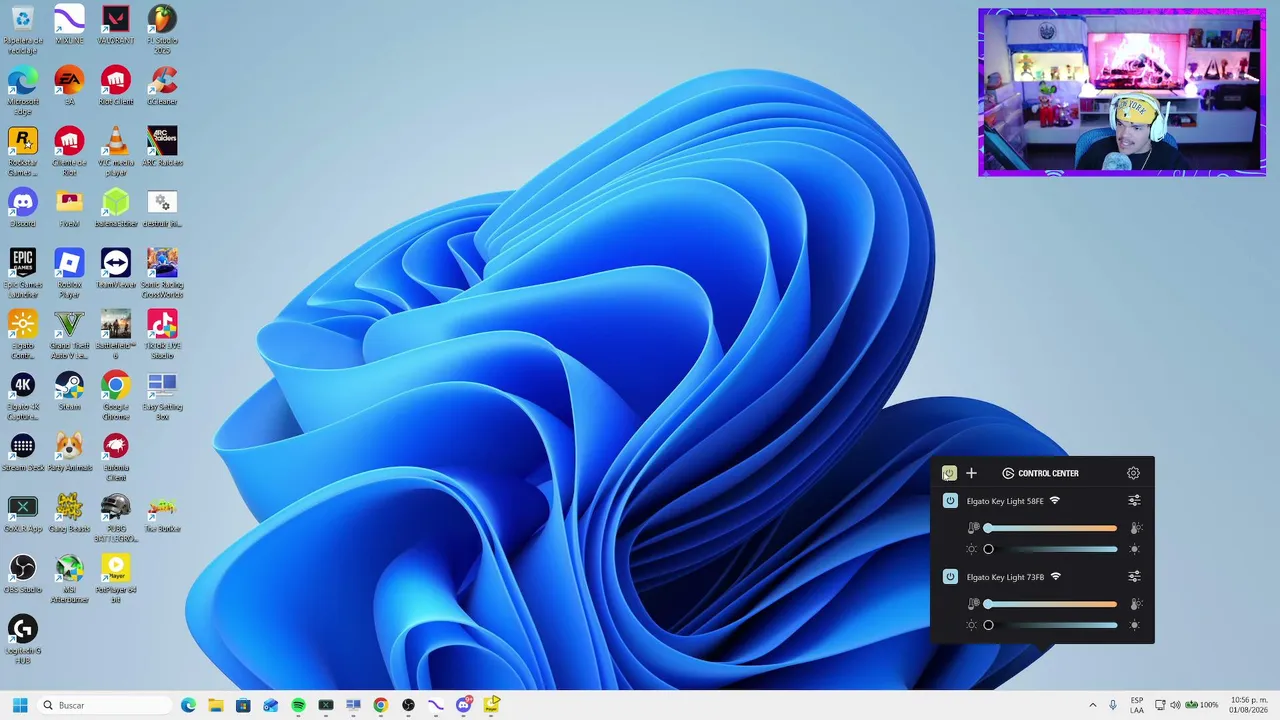Open settings sliders for Key Light 73FB
Screen dimensions: 1280x720
click(x=1134, y=577)
